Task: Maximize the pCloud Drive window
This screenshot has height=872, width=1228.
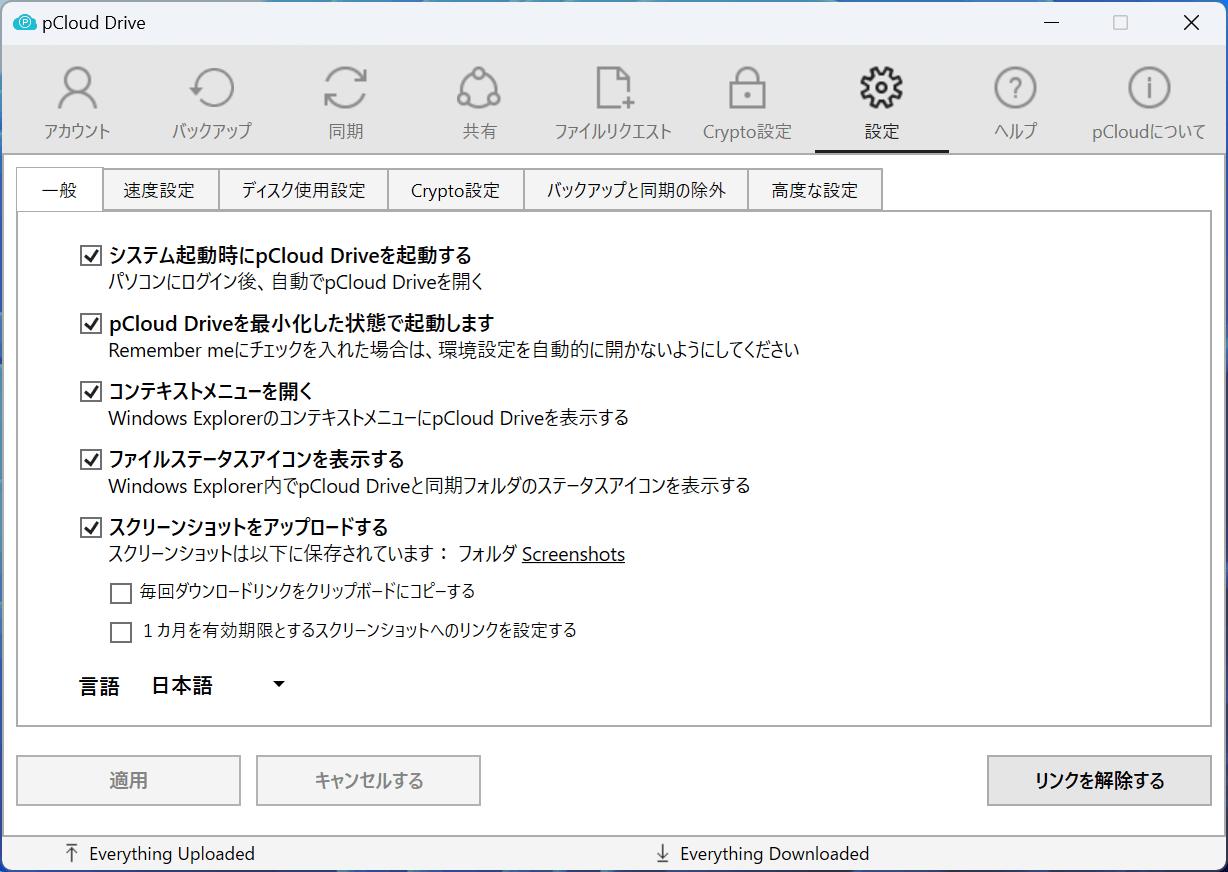Action: [1120, 22]
